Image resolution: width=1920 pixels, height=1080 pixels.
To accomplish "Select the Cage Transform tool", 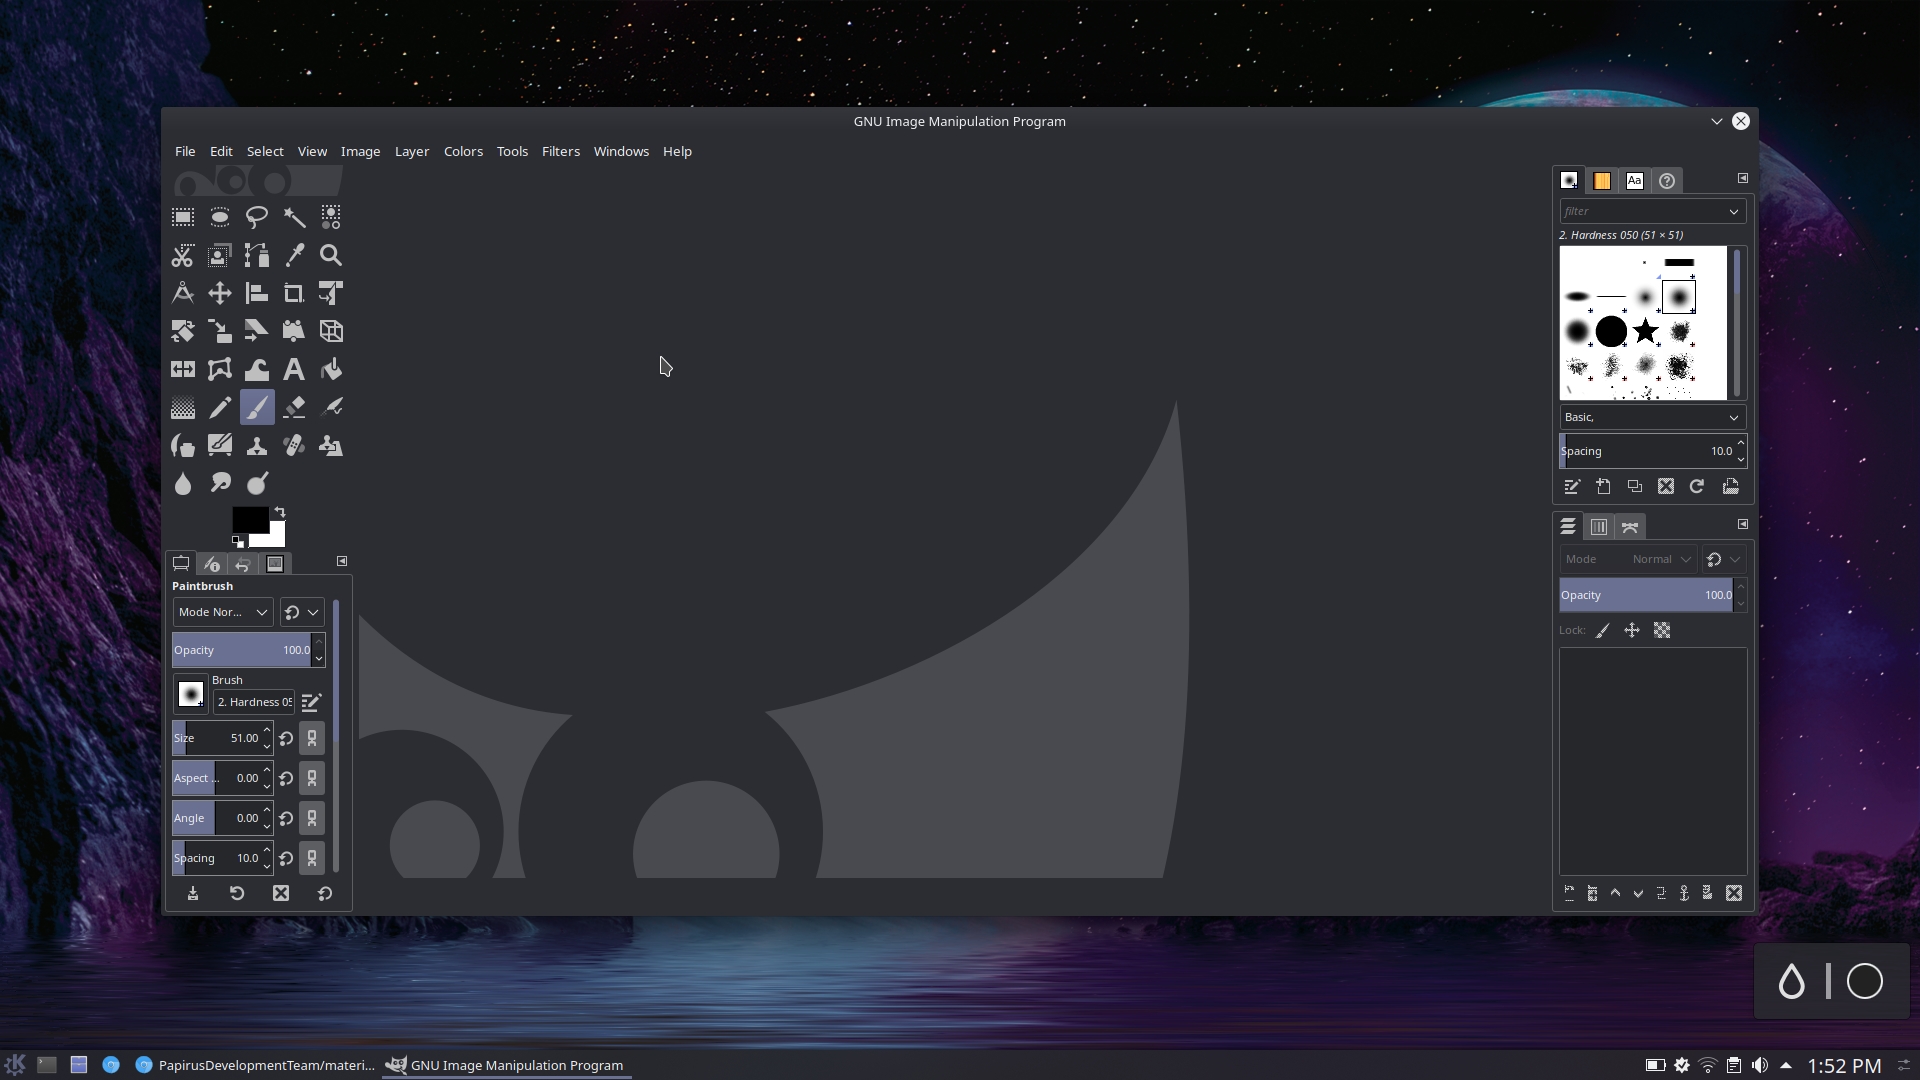I will pyautogui.click(x=220, y=369).
